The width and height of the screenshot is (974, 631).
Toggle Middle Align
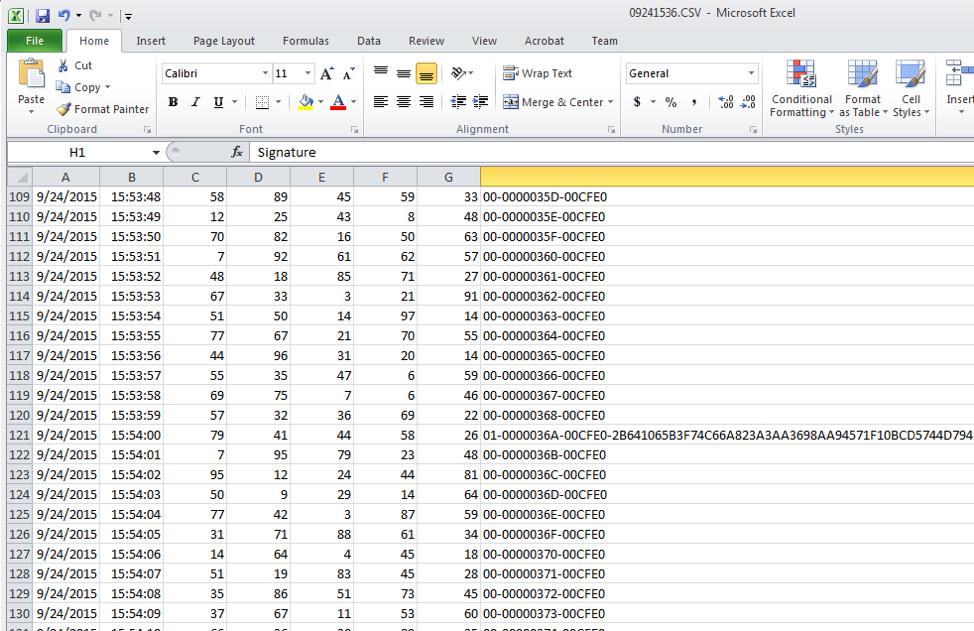point(404,73)
